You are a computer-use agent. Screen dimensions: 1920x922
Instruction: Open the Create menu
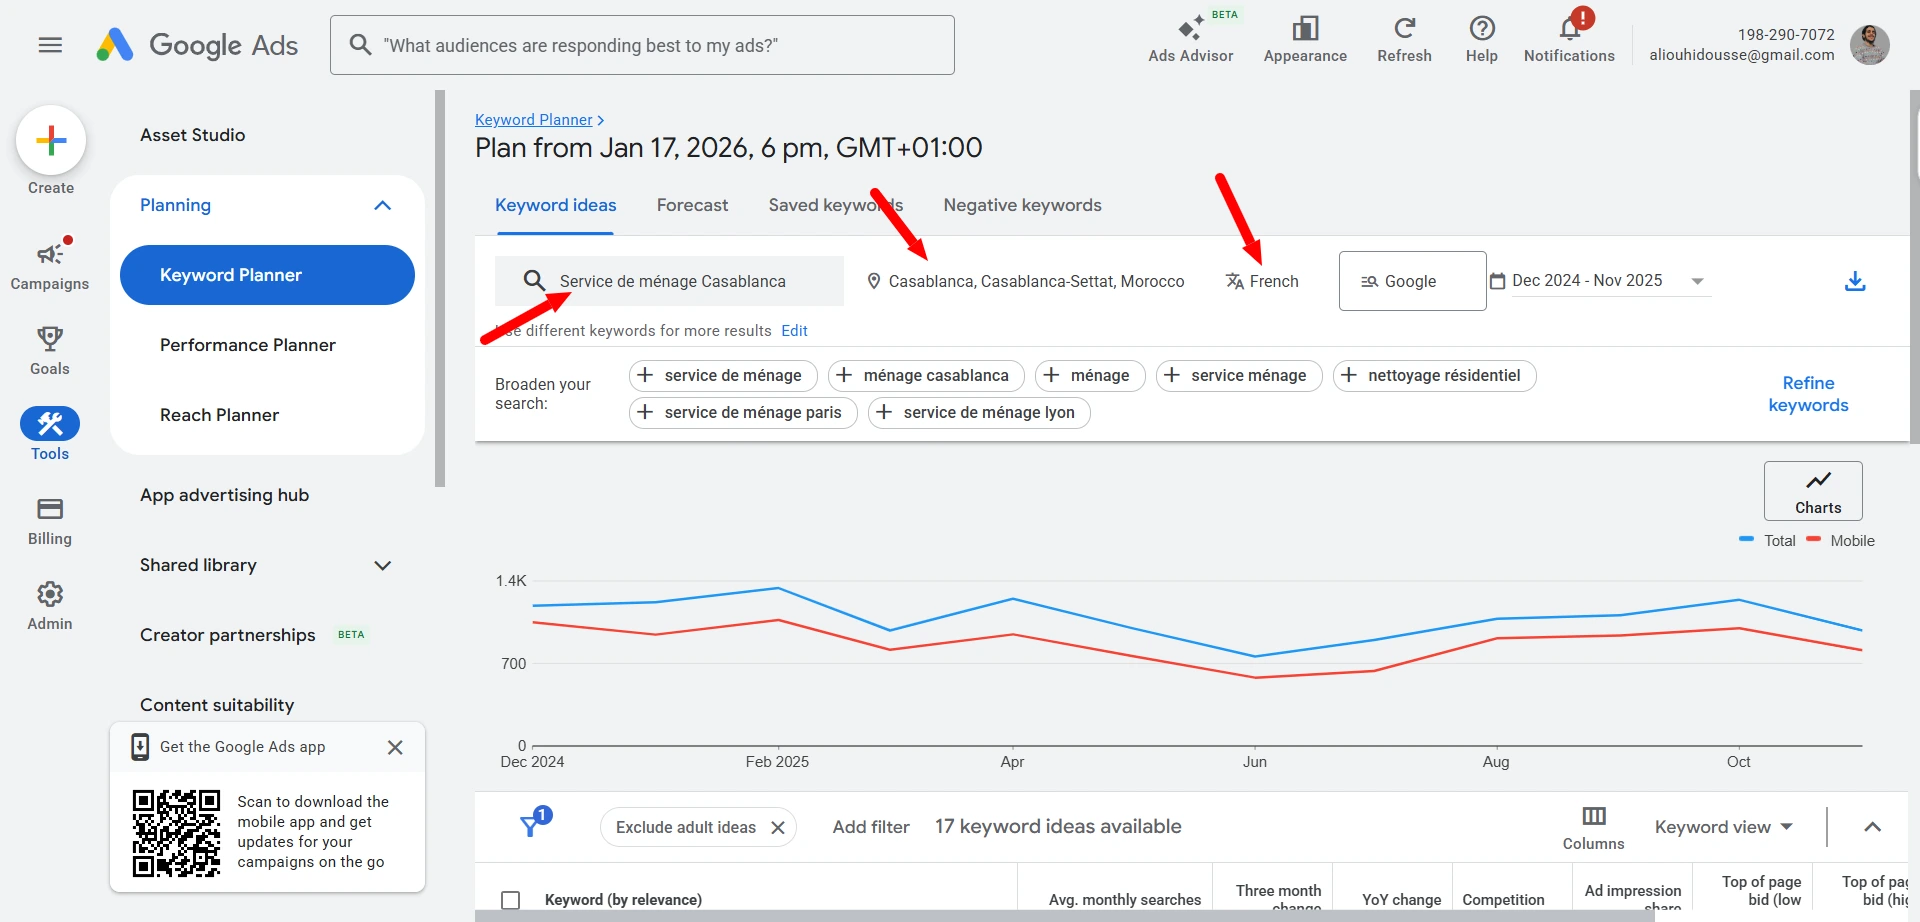point(50,140)
